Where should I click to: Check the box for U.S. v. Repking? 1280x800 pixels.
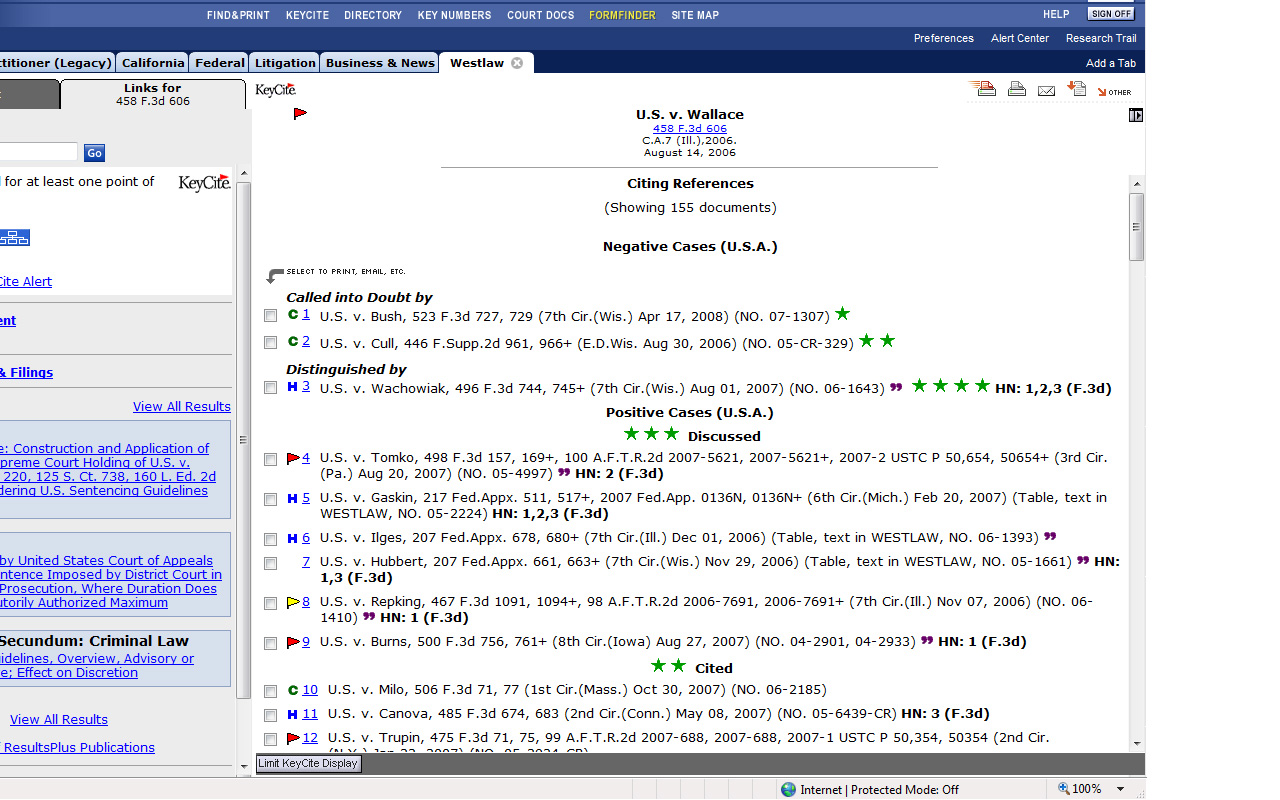pyautogui.click(x=270, y=604)
